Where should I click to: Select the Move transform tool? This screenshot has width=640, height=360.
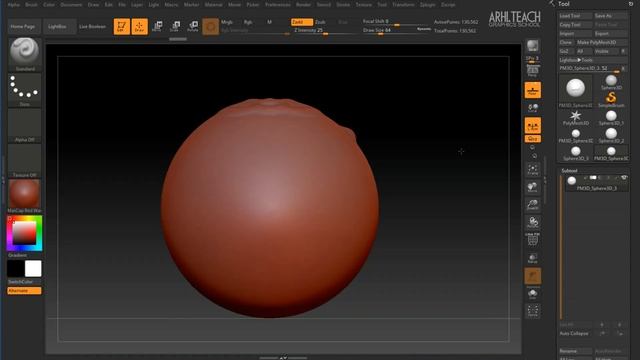pos(157,27)
